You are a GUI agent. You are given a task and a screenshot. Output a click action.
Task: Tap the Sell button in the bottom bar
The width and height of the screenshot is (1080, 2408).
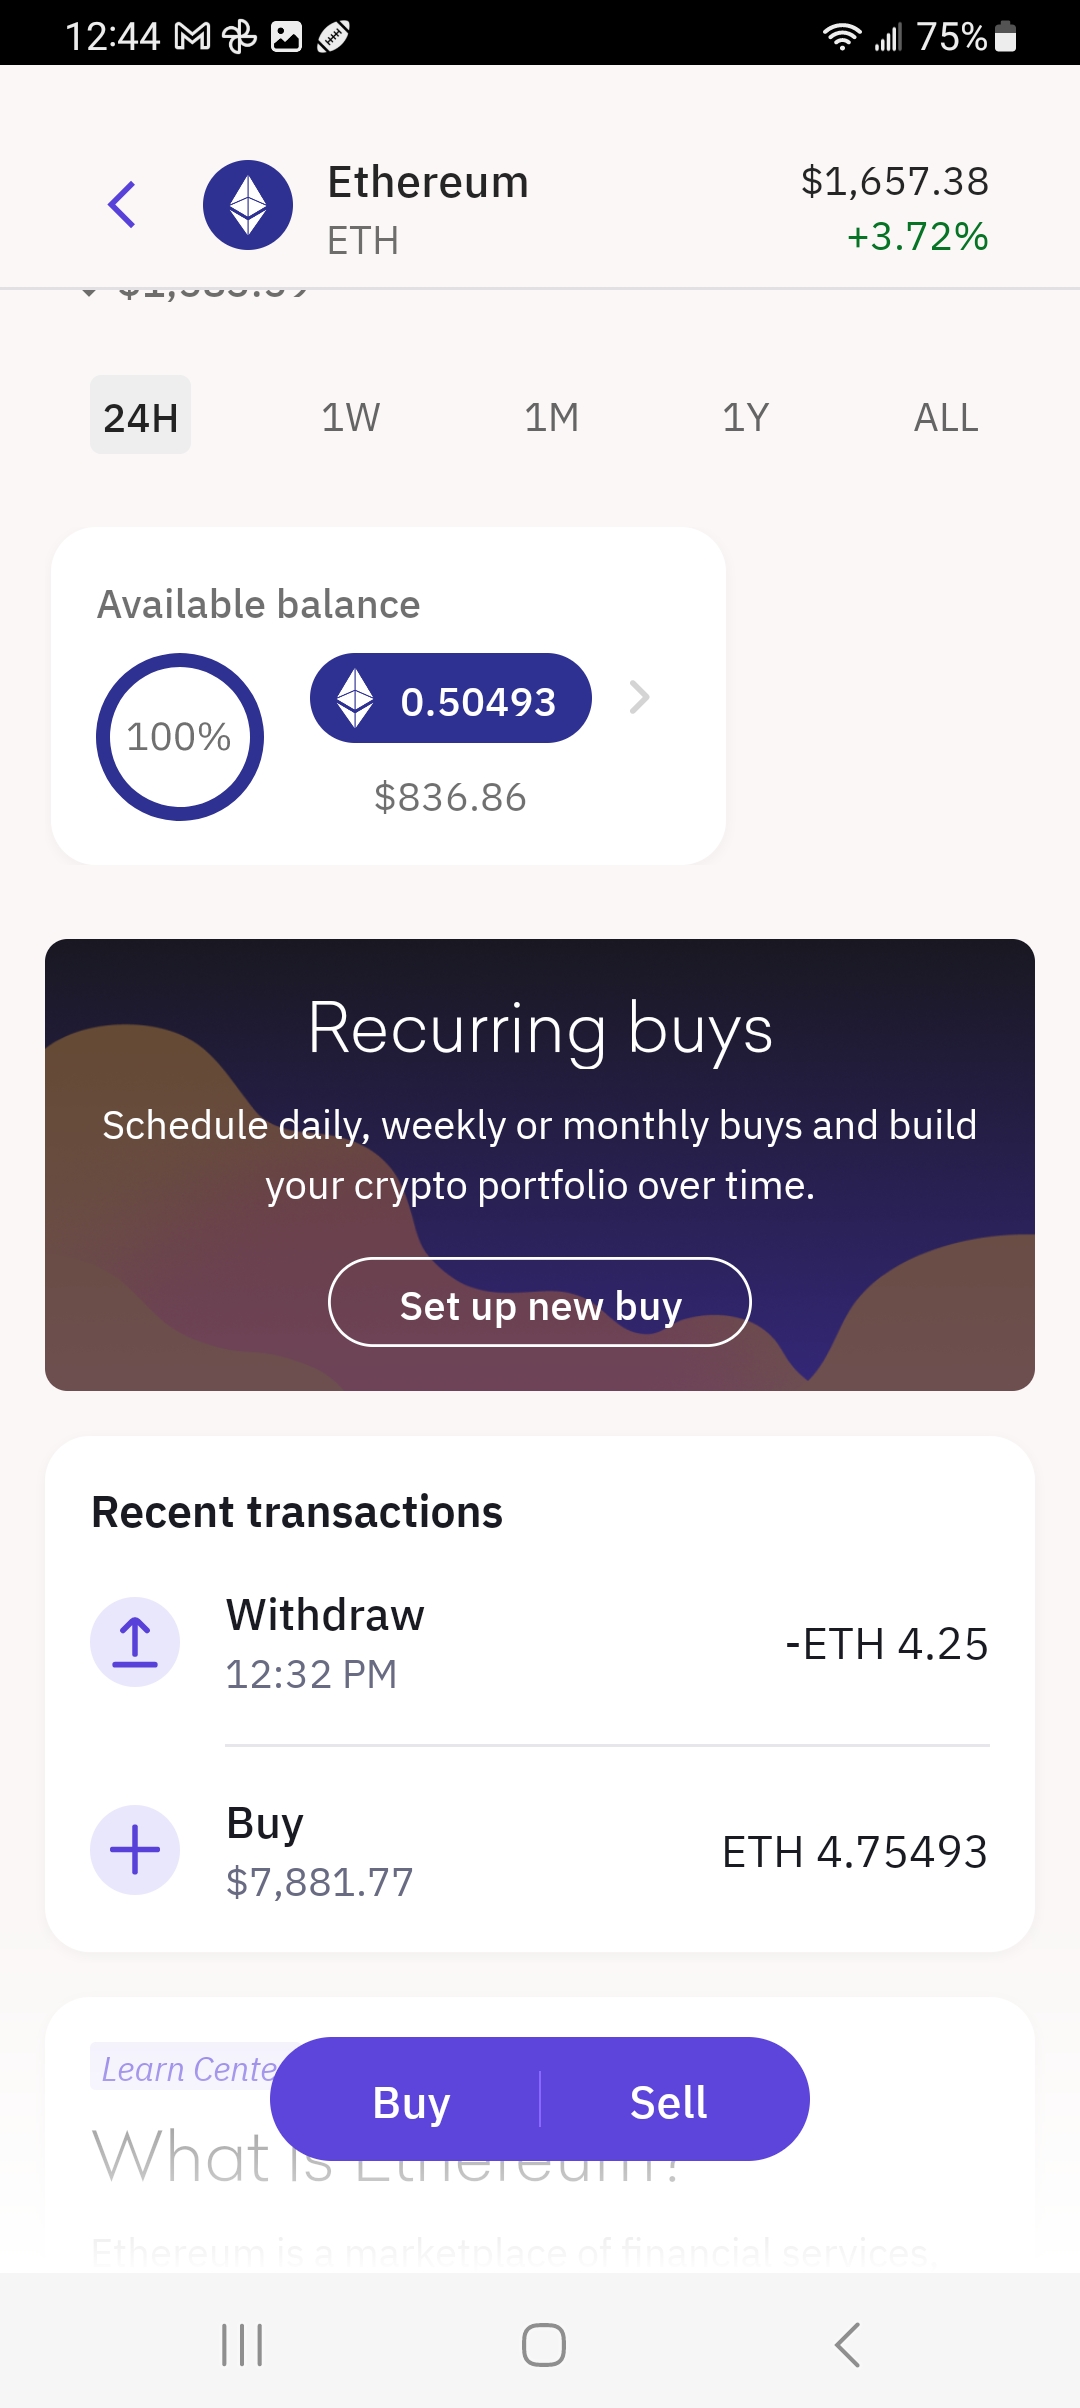pos(669,2102)
